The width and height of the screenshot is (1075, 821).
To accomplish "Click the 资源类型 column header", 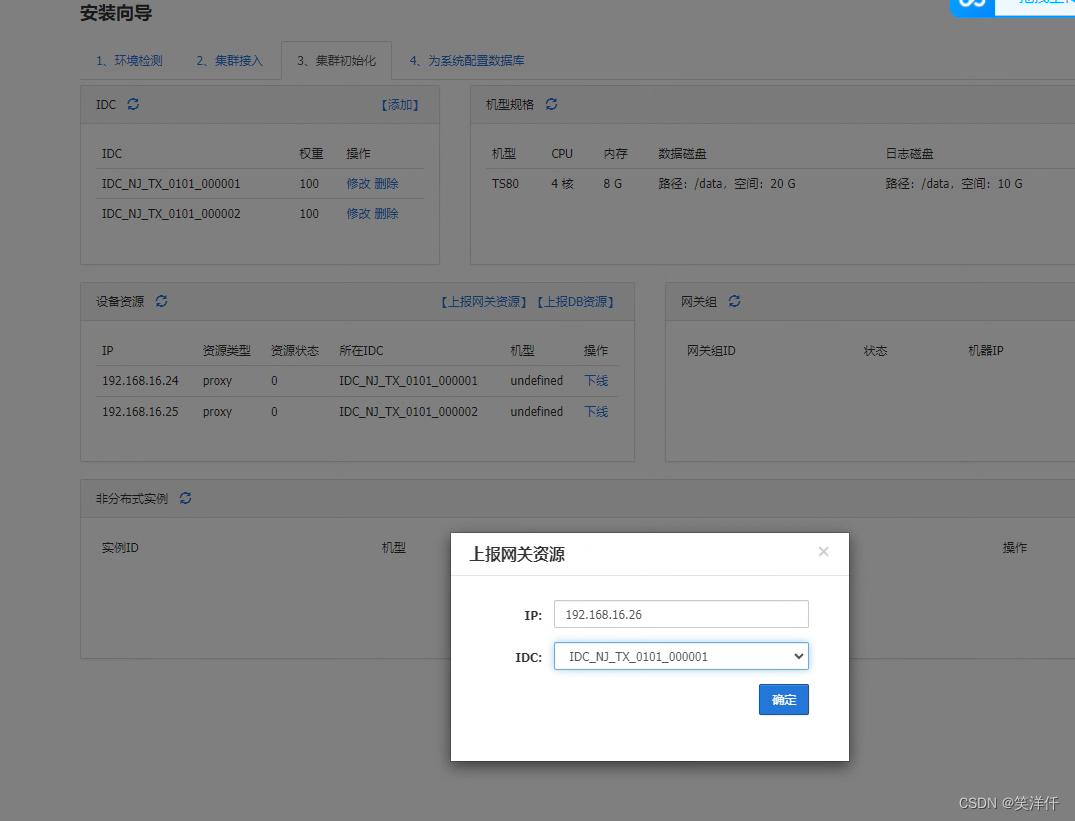I will pyautogui.click(x=226, y=351).
